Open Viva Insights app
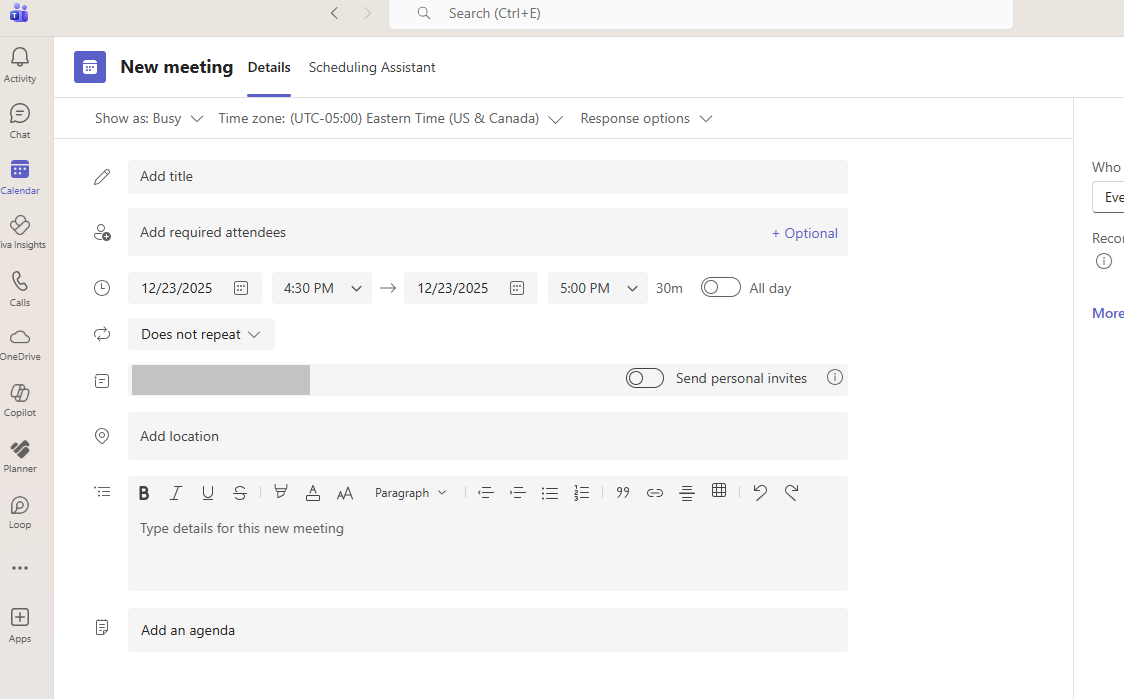Viewport: 1124px width, 699px height. [20, 233]
